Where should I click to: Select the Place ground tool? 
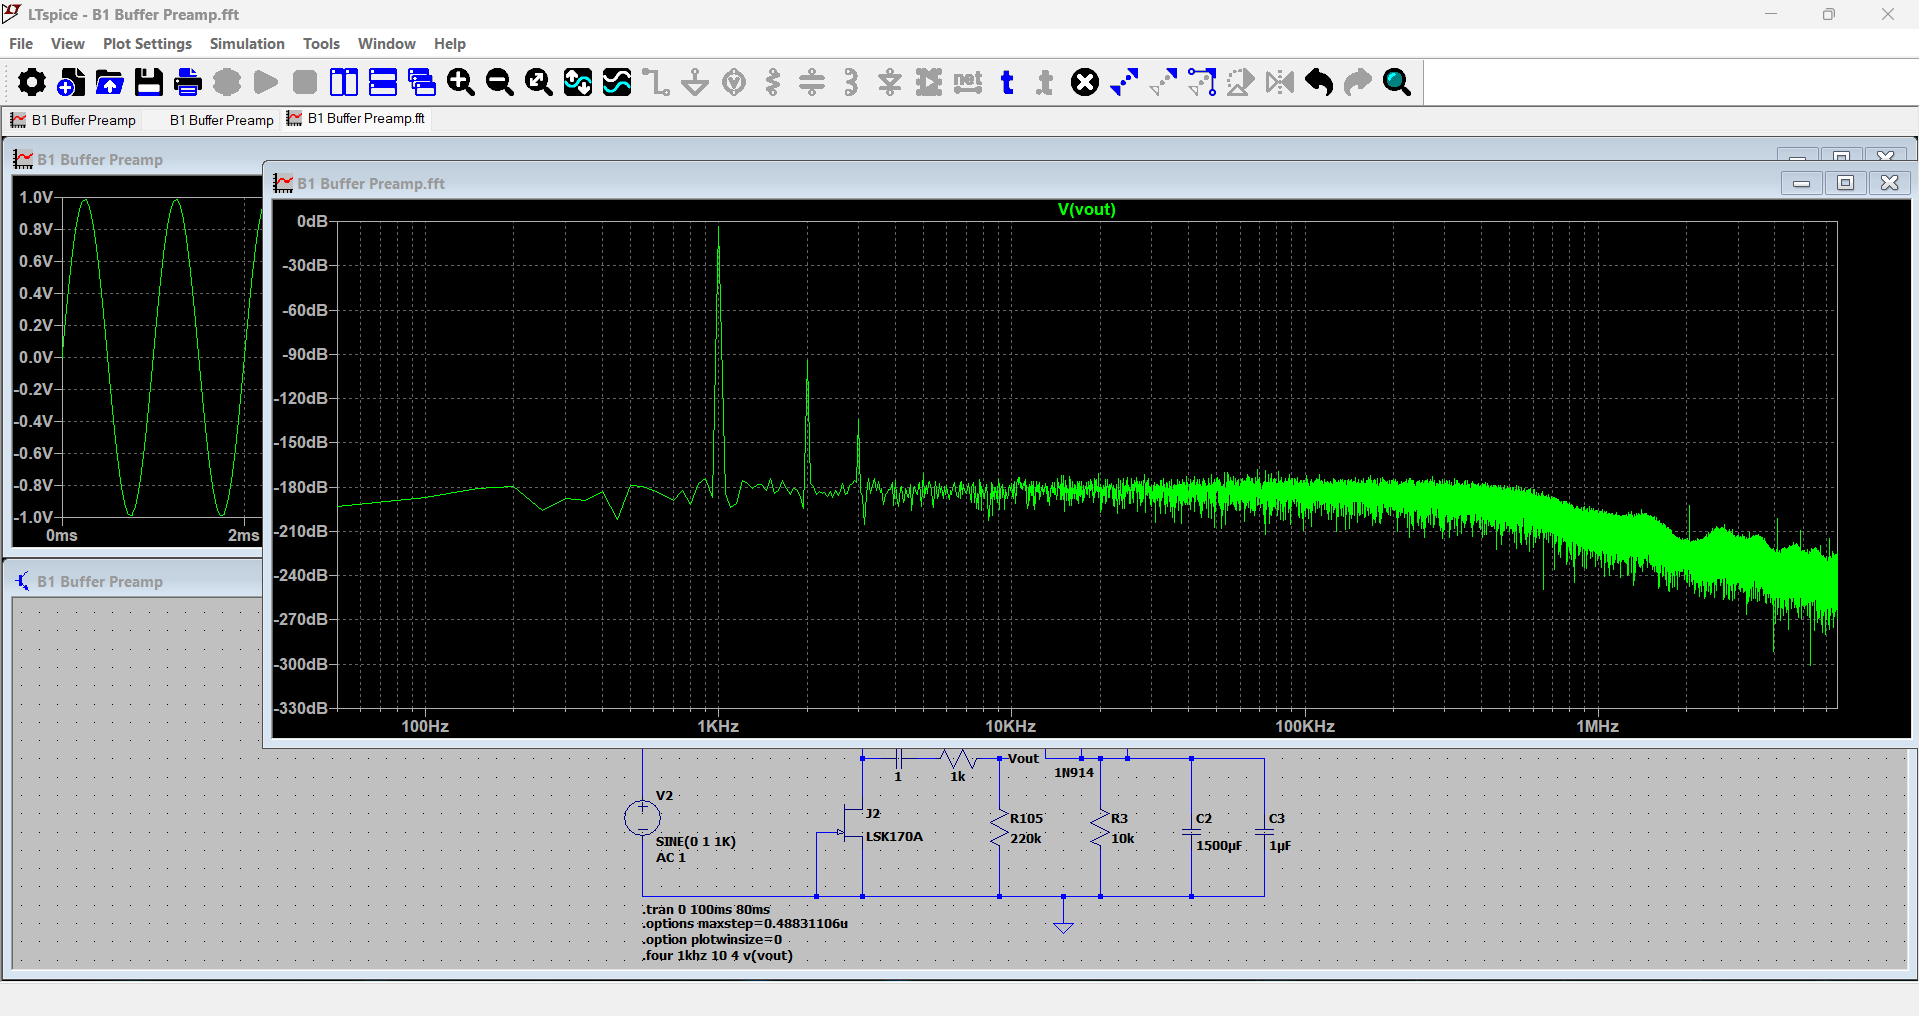(695, 82)
